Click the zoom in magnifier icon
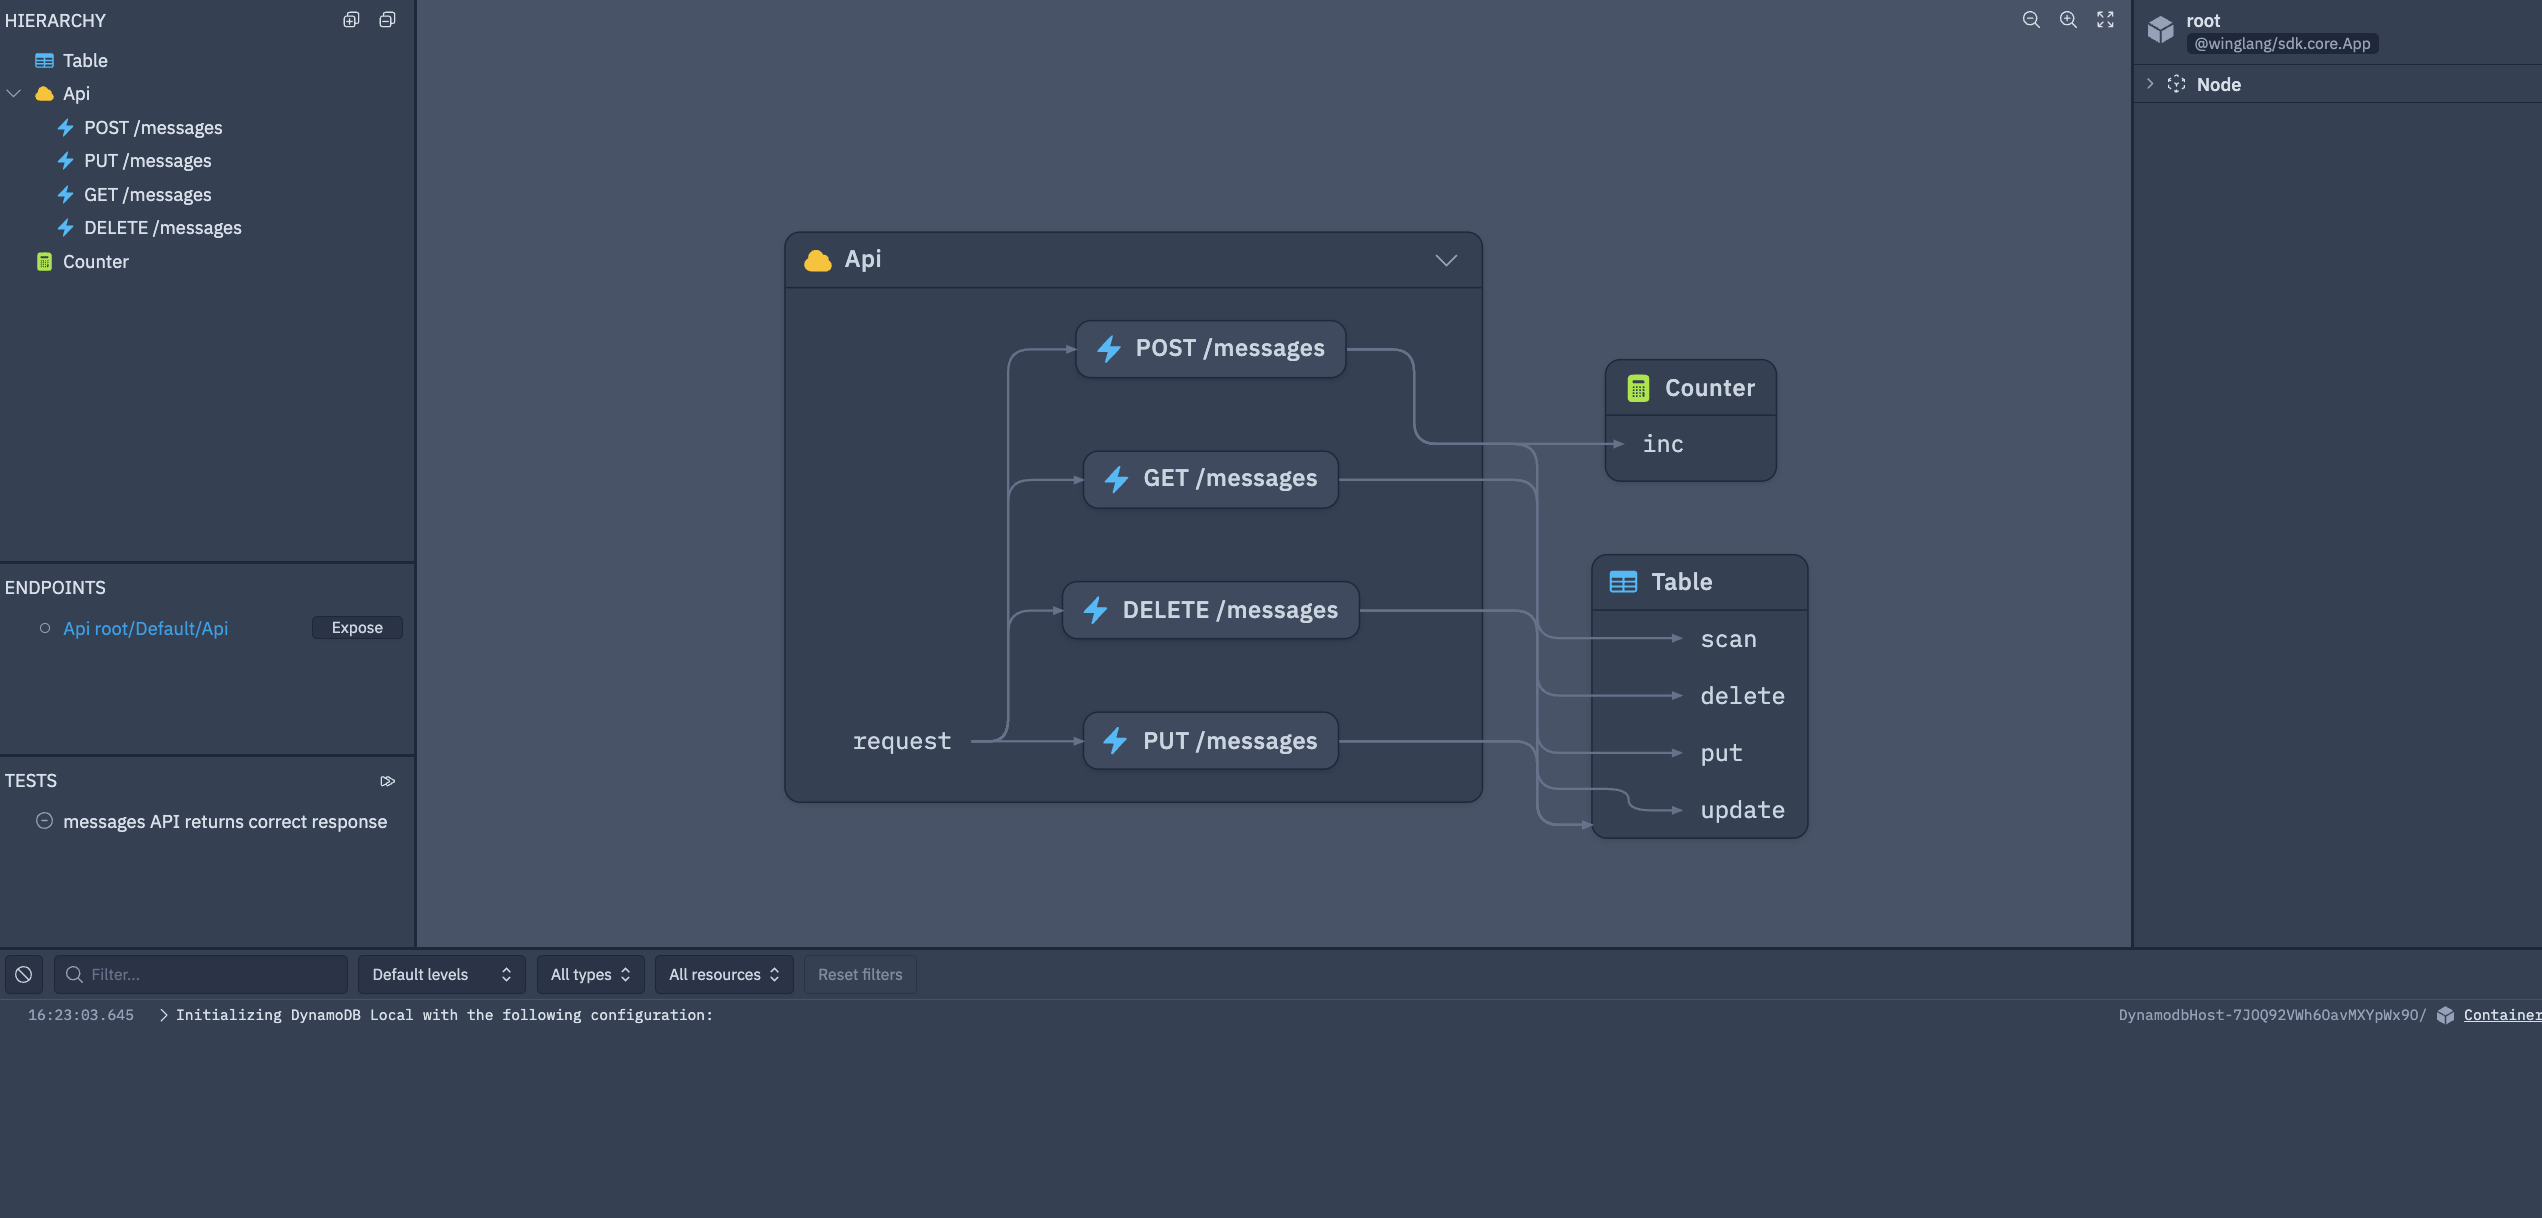Screen dimensions: 2542x1218 coord(2068,20)
